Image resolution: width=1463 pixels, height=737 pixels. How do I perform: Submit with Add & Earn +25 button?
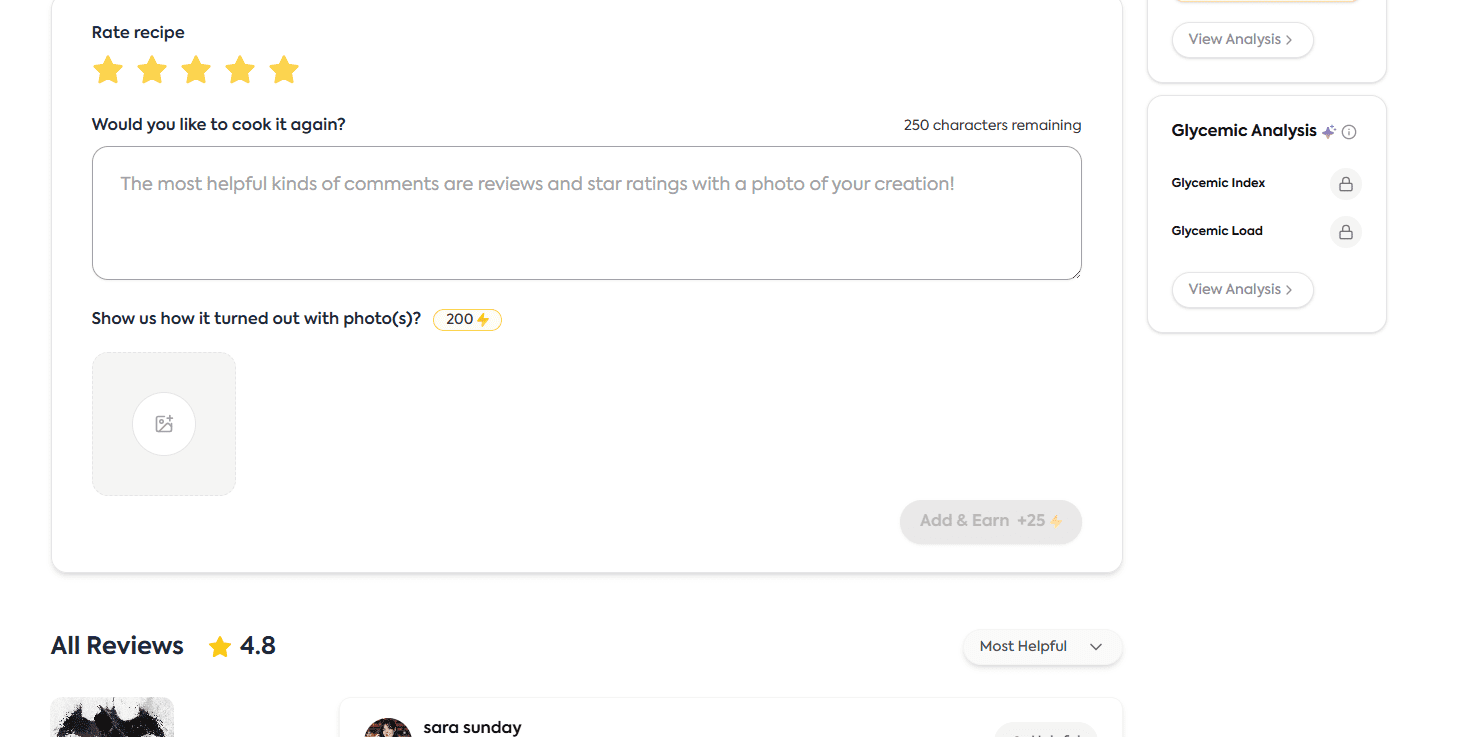(991, 521)
